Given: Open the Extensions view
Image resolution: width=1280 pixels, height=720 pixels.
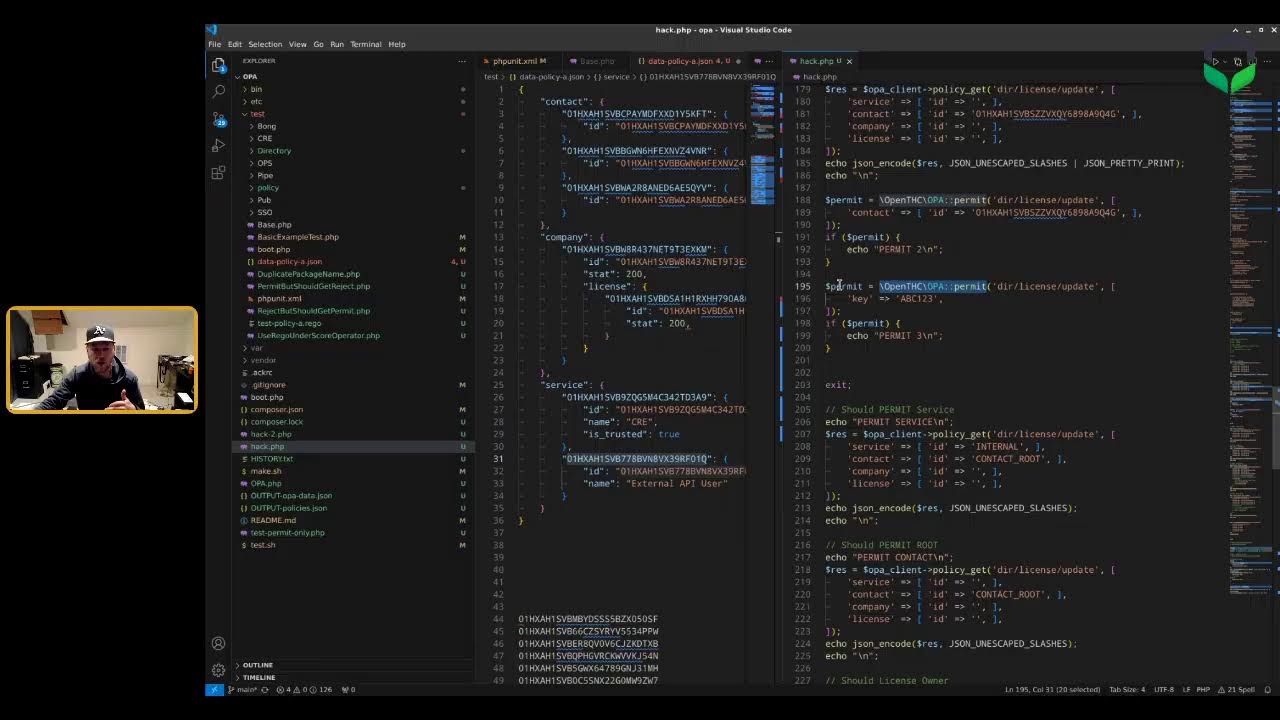Looking at the screenshot, I should click(x=218, y=172).
